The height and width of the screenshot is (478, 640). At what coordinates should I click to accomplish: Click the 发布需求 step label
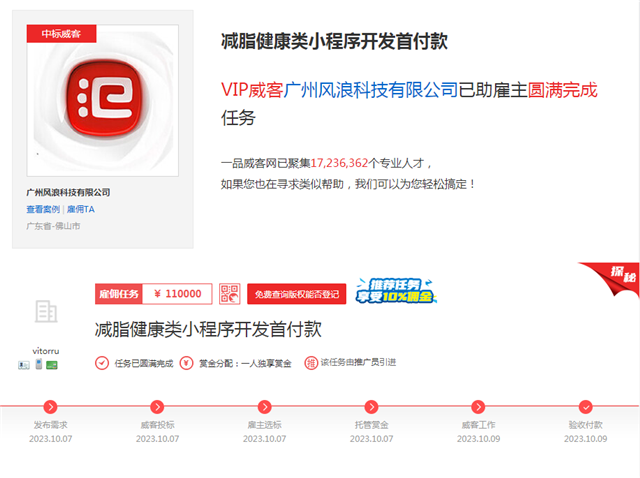(51, 425)
